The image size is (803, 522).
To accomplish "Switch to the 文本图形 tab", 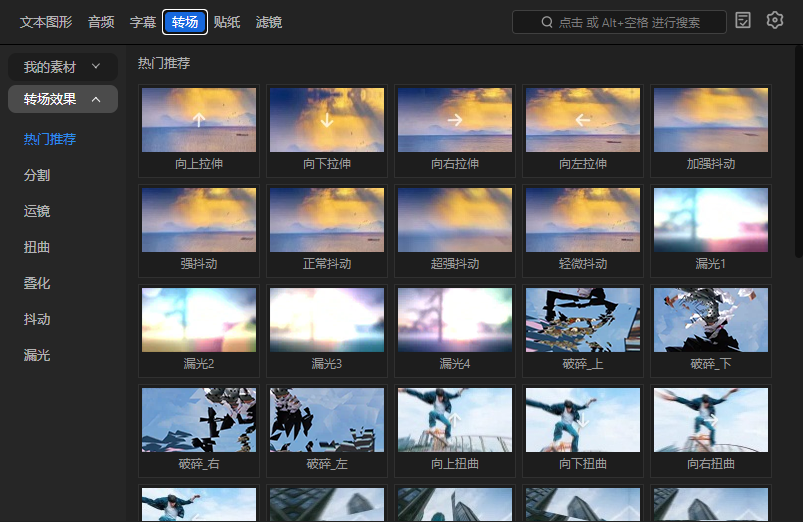I will point(46,22).
